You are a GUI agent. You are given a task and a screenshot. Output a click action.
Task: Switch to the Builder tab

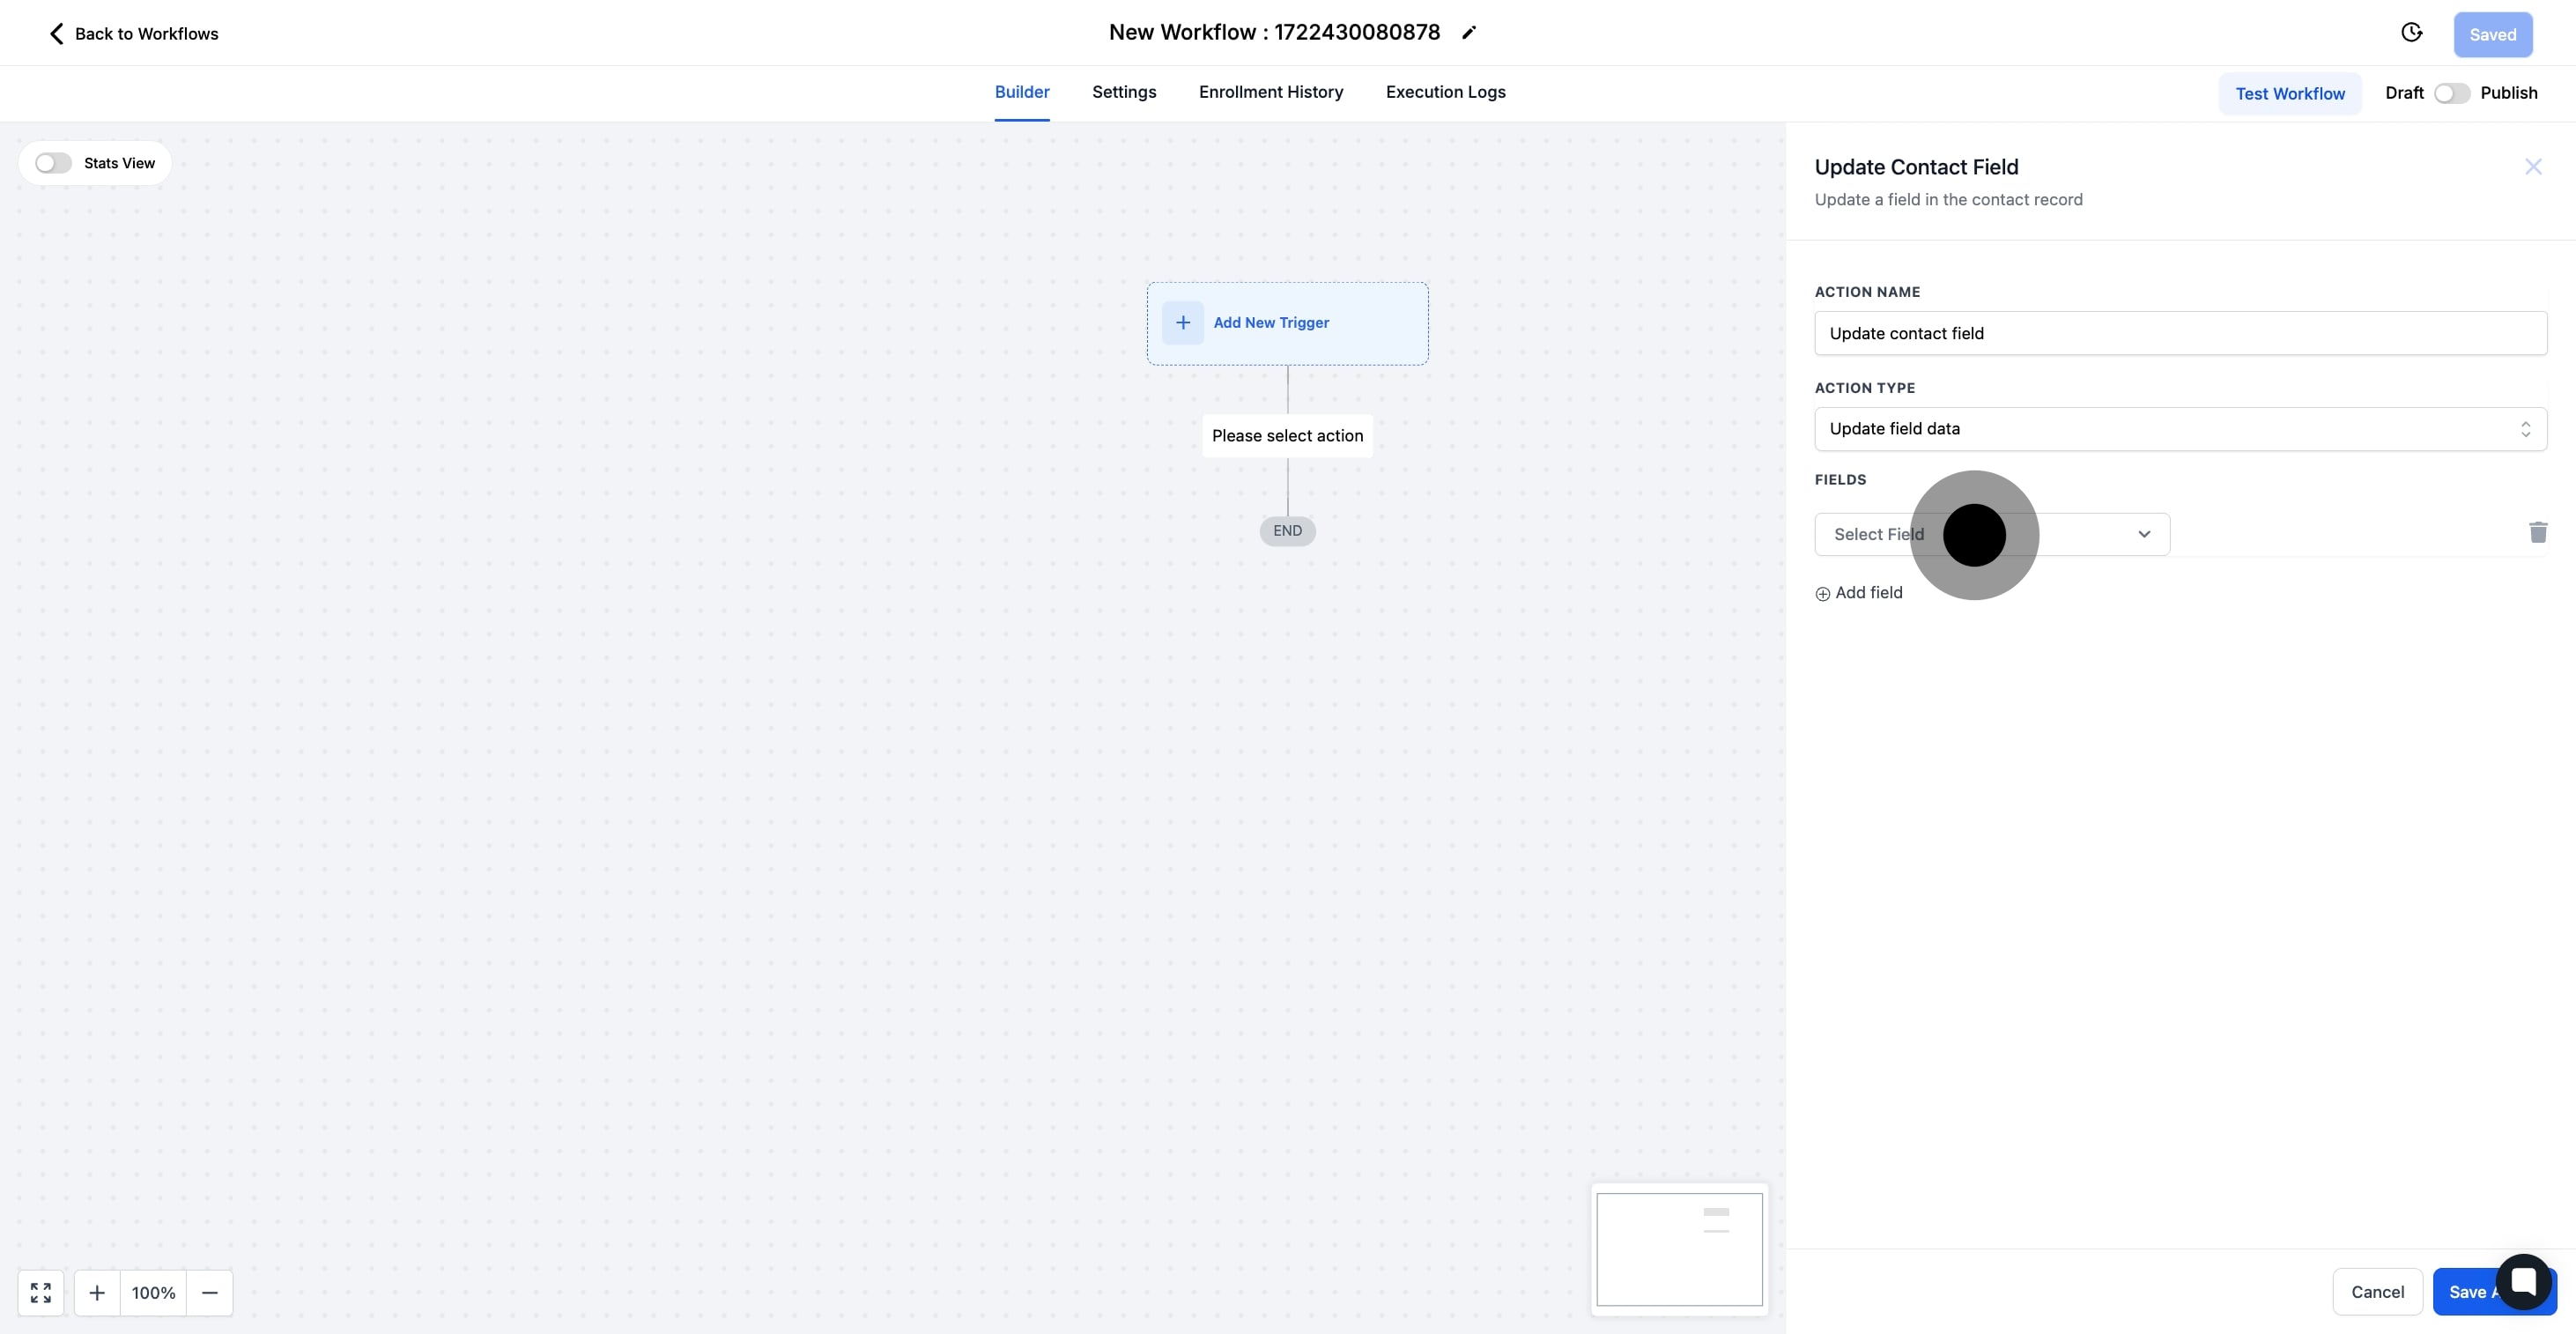[x=1021, y=92]
